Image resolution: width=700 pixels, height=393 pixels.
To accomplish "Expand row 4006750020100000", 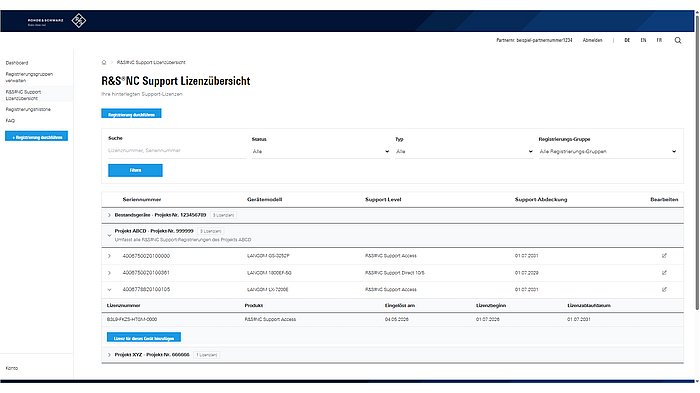I will point(109,256).
